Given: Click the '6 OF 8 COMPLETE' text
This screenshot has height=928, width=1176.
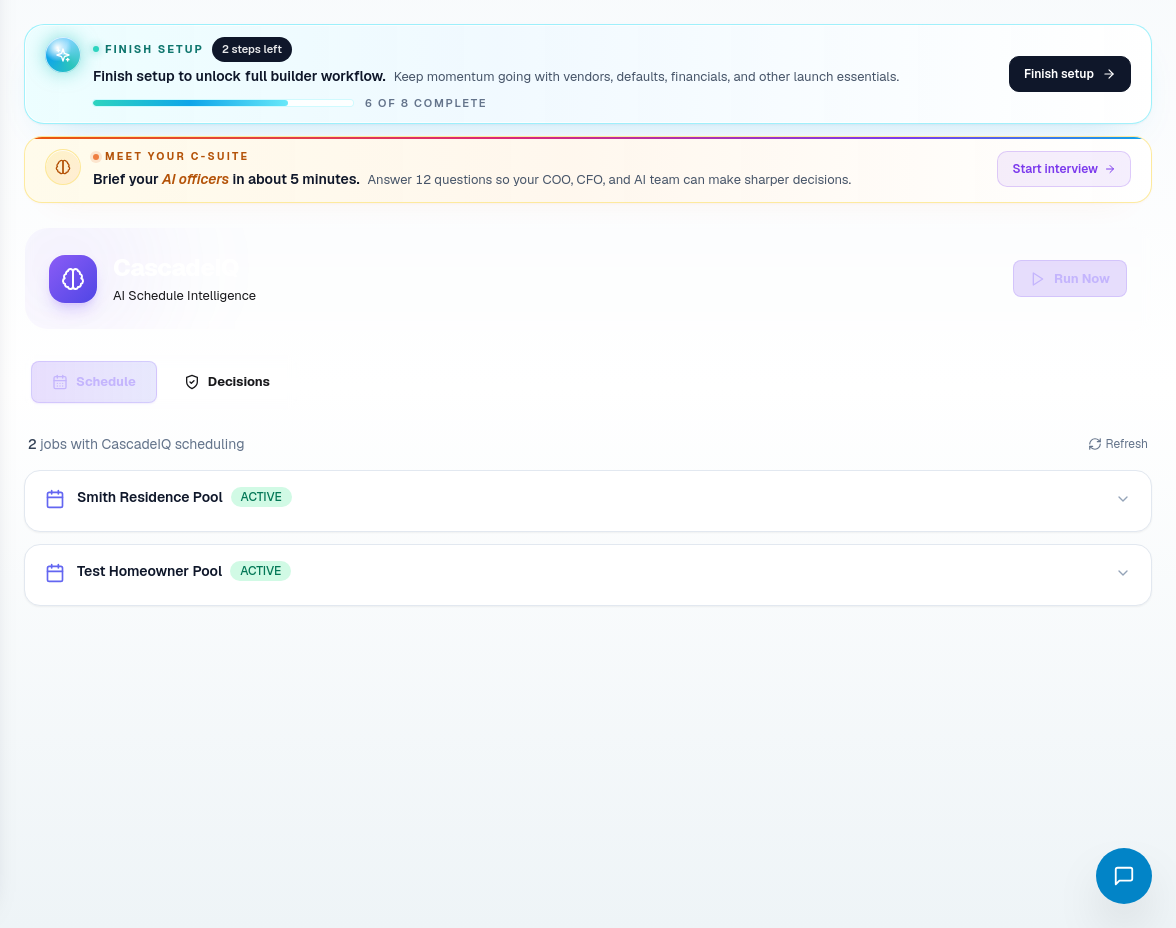Looking at the screenshot, I should pos(425,104).
